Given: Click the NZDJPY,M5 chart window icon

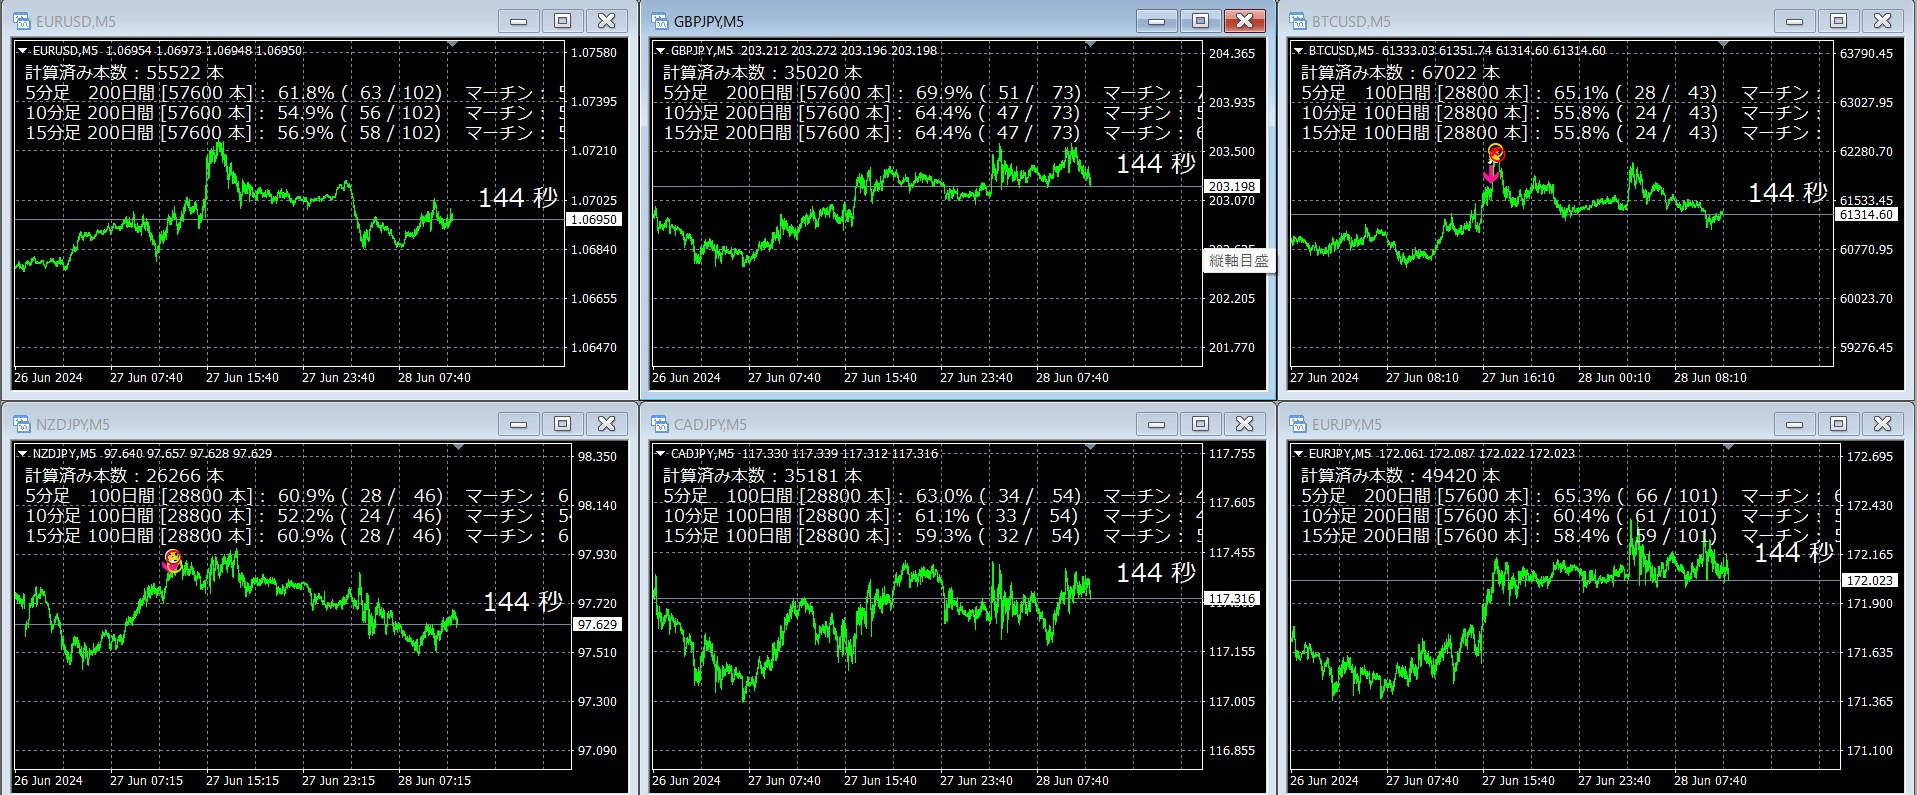Looking at the screenshot, I should pyautogui.click(x=21, y=424).
